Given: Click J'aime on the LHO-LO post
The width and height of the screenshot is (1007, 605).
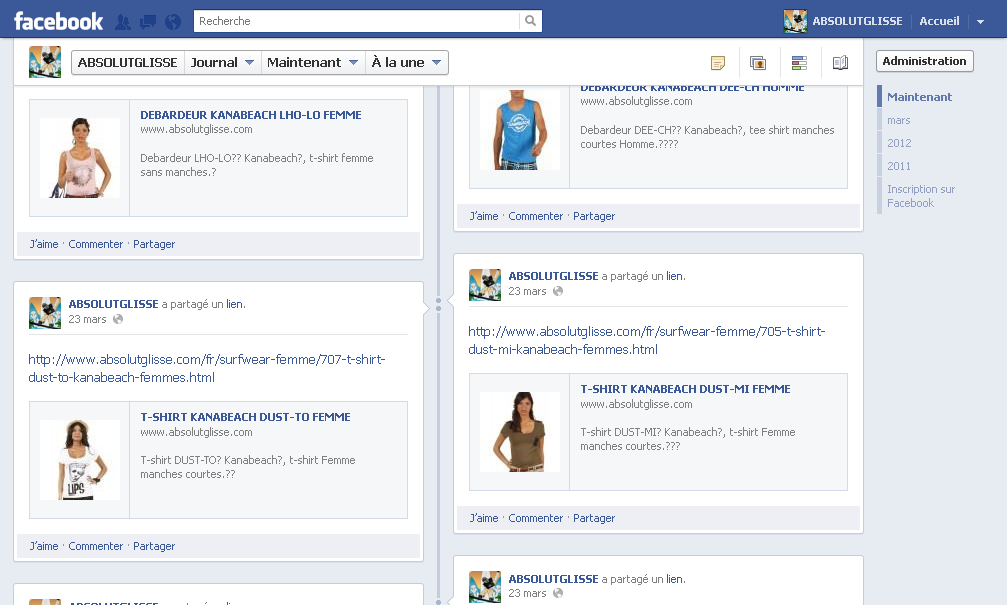Looking at the screenshot, I should pos(44,244).
